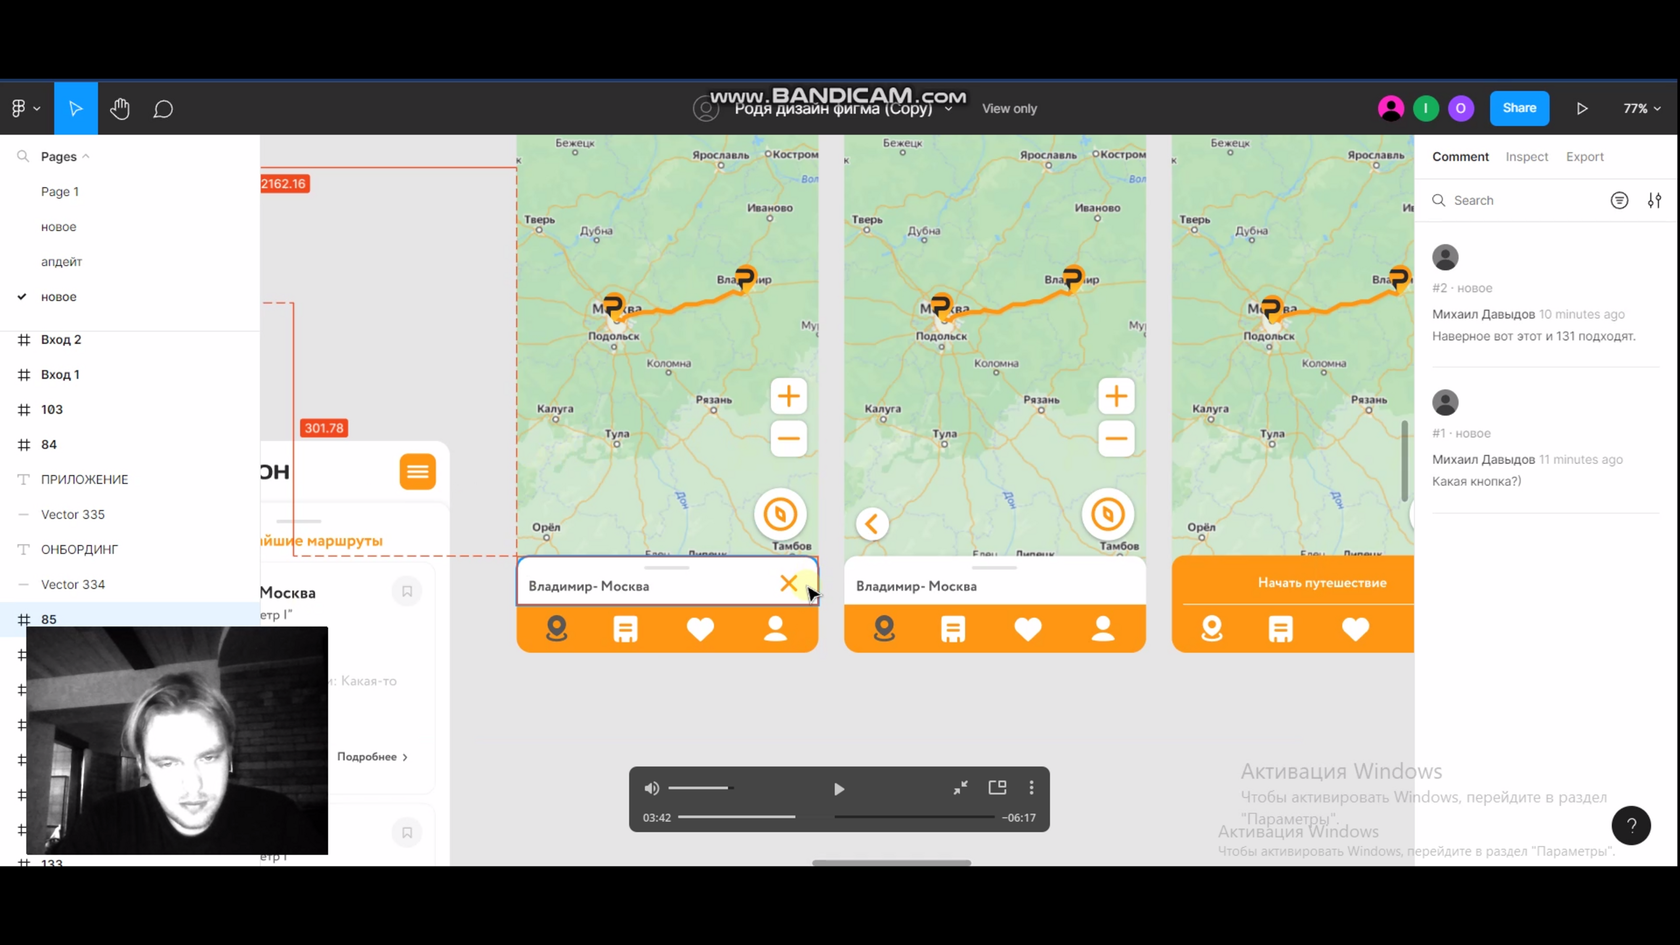Click the profile icon in first nav bar

pos(775,629)
